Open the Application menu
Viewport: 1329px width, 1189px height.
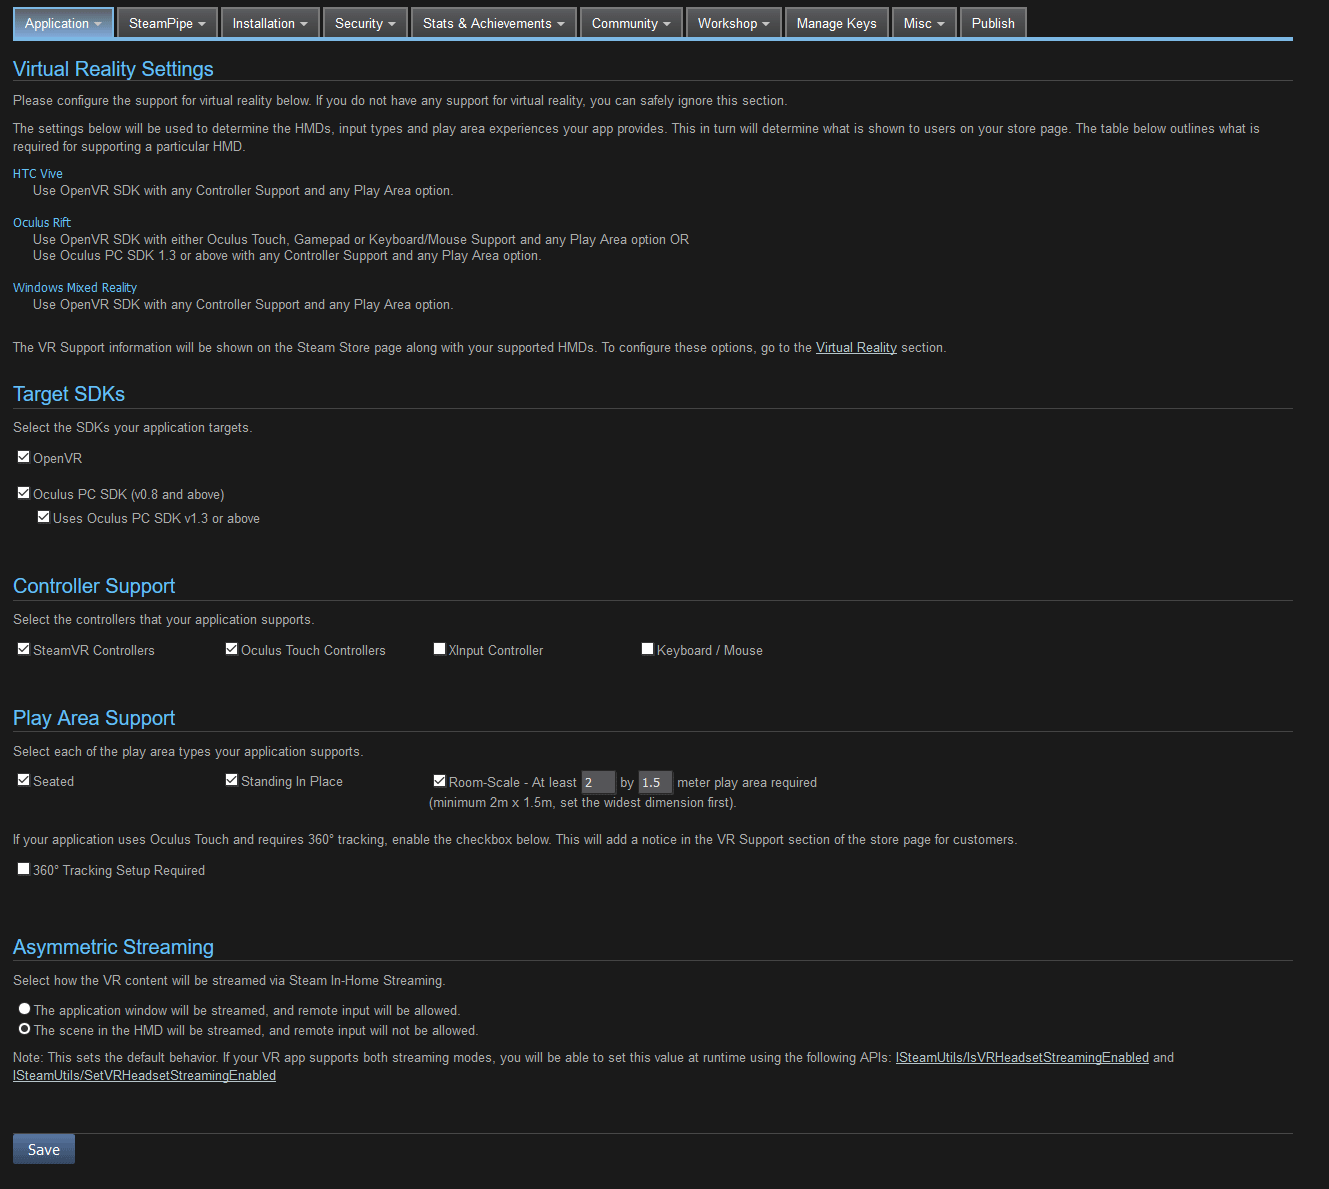62,21
